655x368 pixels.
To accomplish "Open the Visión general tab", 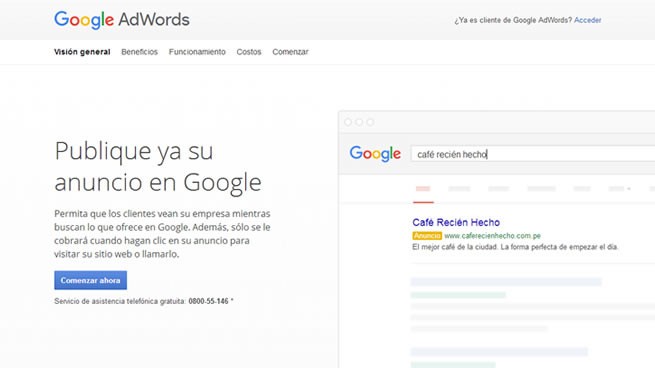I will tap(82, 52).
